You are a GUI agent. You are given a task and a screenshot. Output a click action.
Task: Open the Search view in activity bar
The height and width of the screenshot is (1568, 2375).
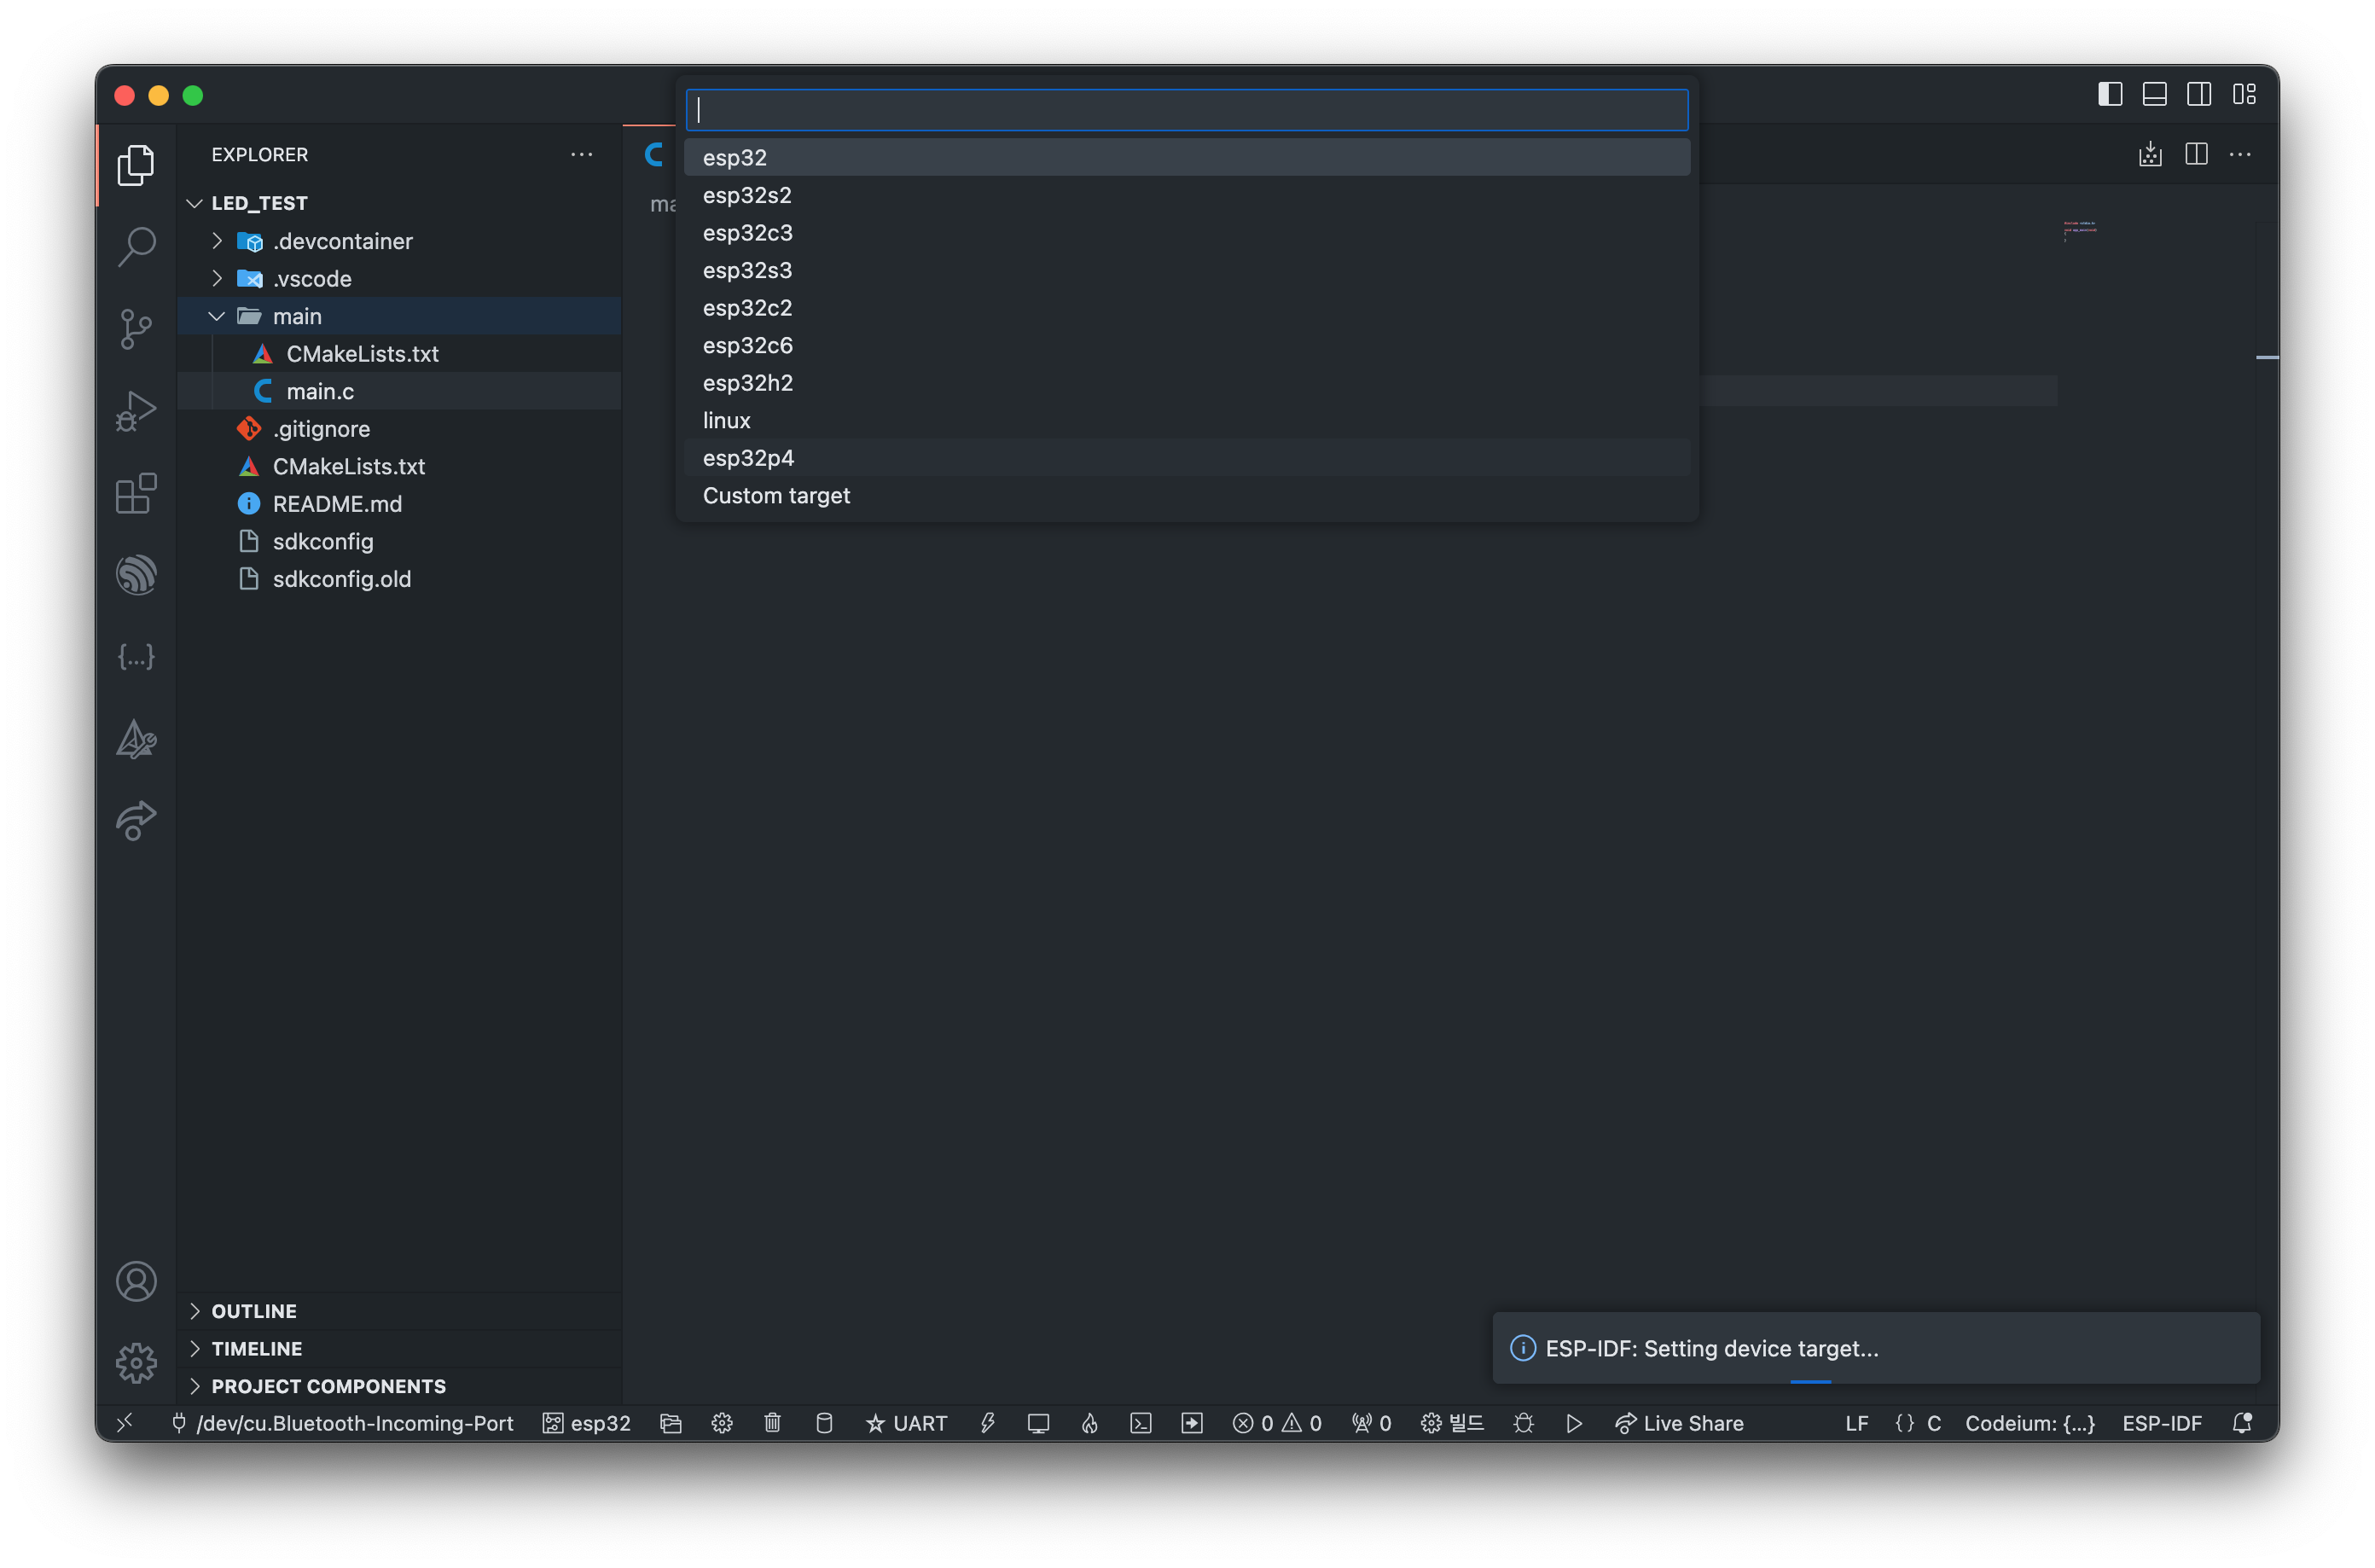pos(136,246)
